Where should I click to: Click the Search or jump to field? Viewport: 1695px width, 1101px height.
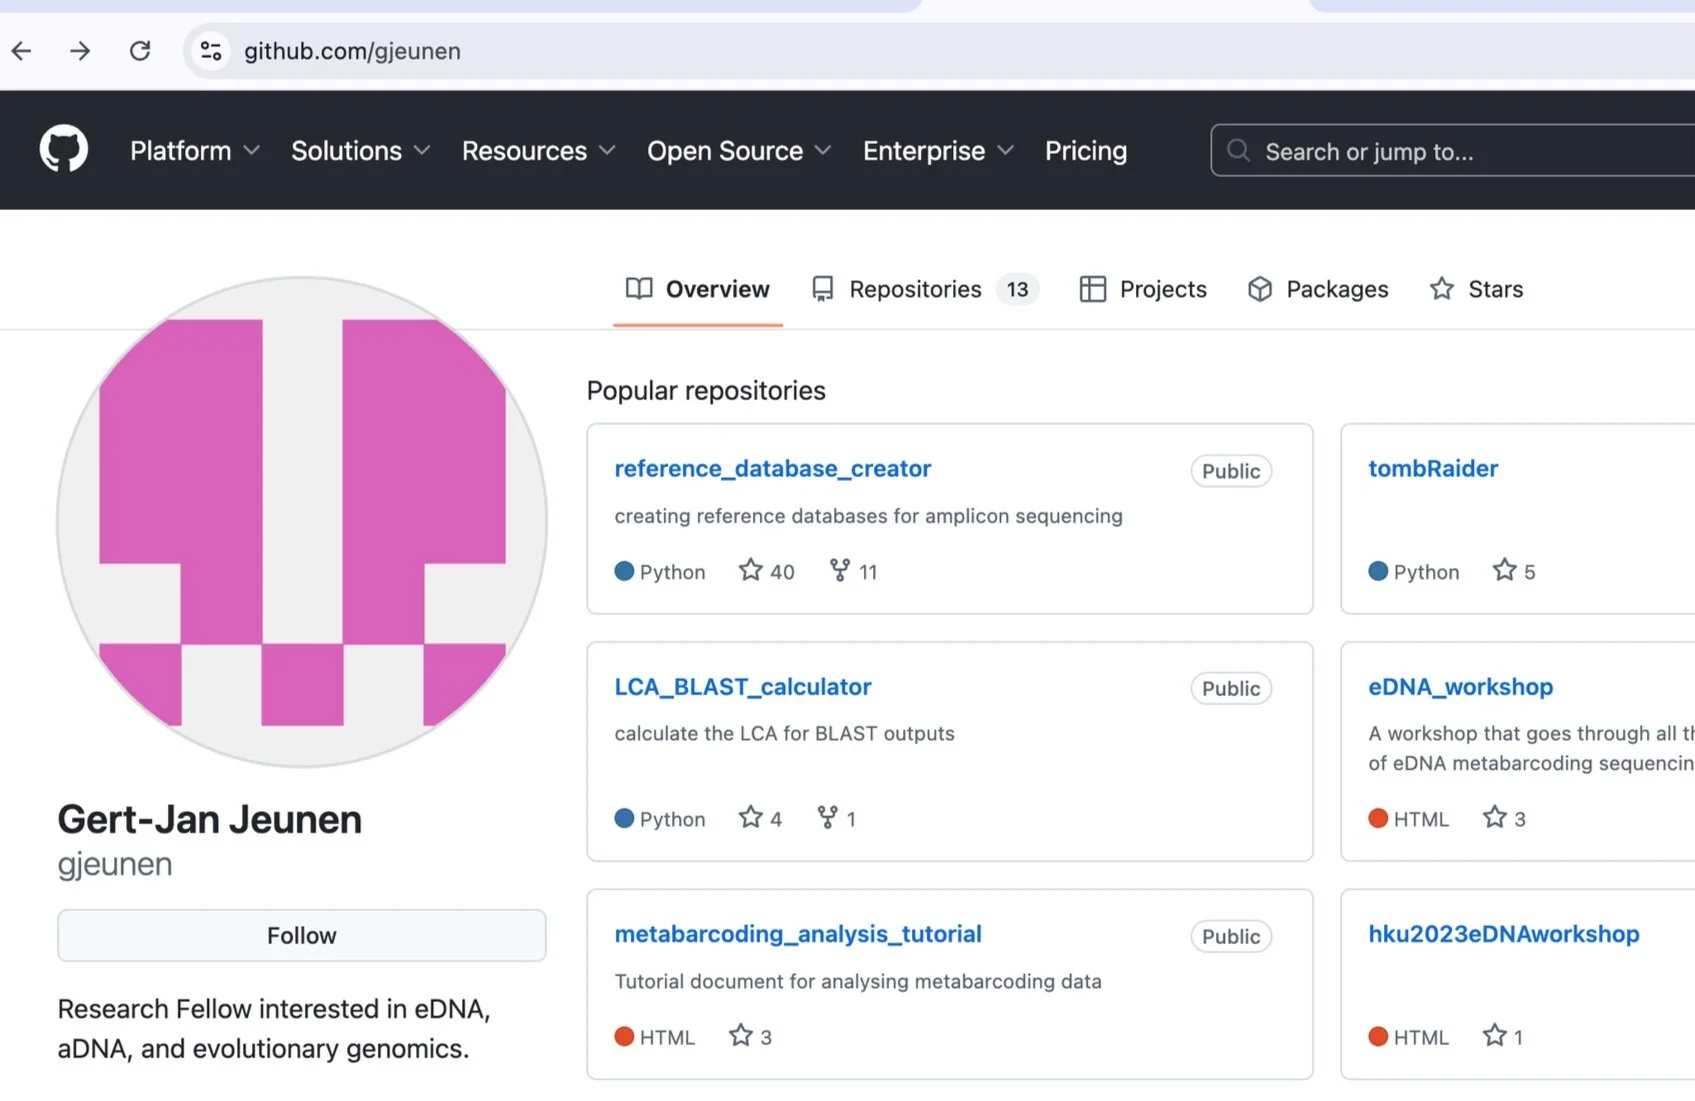pos(1453,151)
